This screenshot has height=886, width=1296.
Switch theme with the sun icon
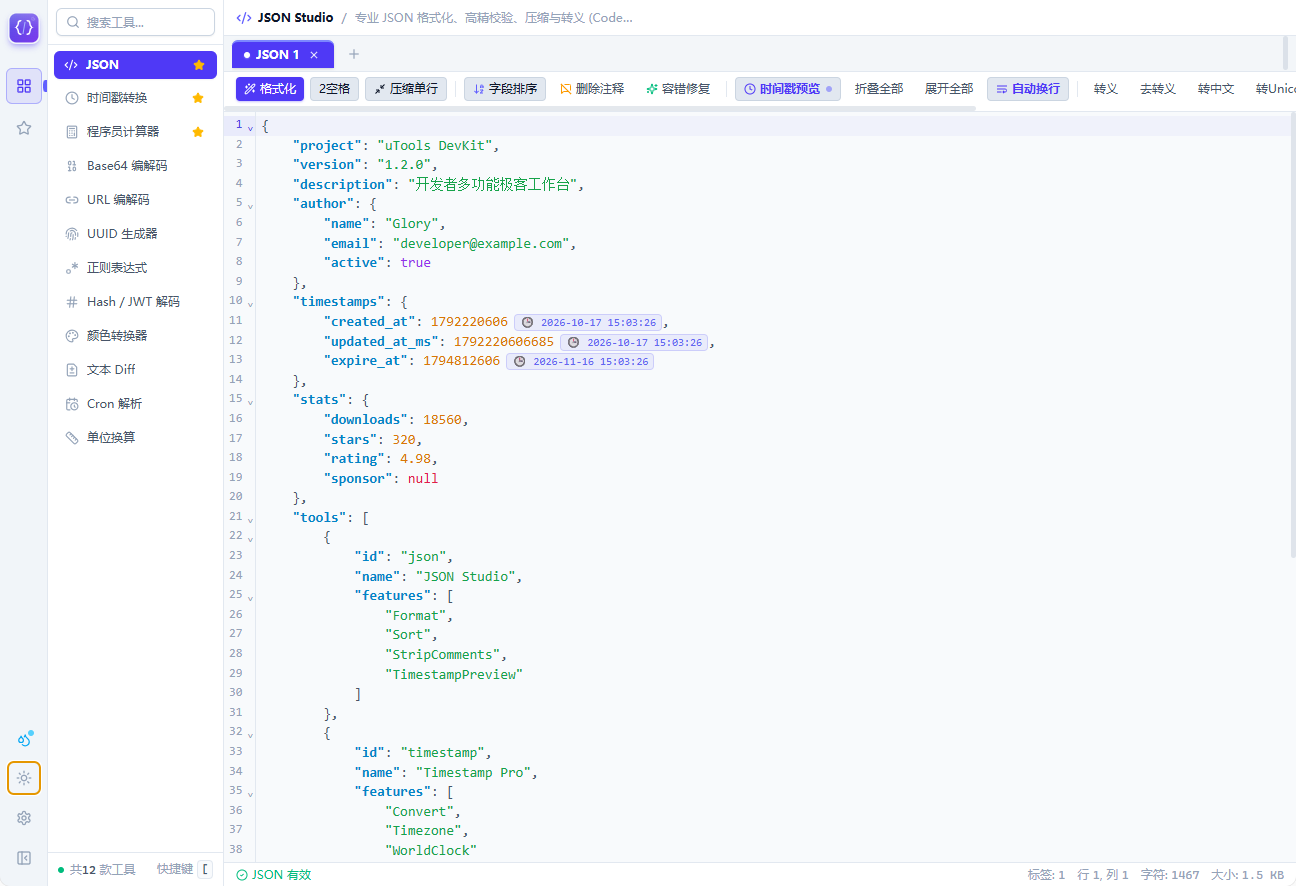click(x=24, y=778)
